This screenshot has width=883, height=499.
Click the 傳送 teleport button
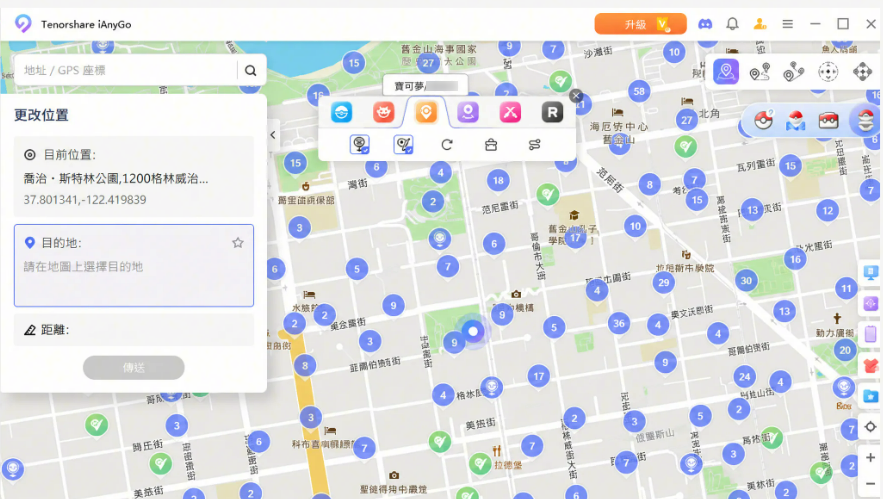133,368
